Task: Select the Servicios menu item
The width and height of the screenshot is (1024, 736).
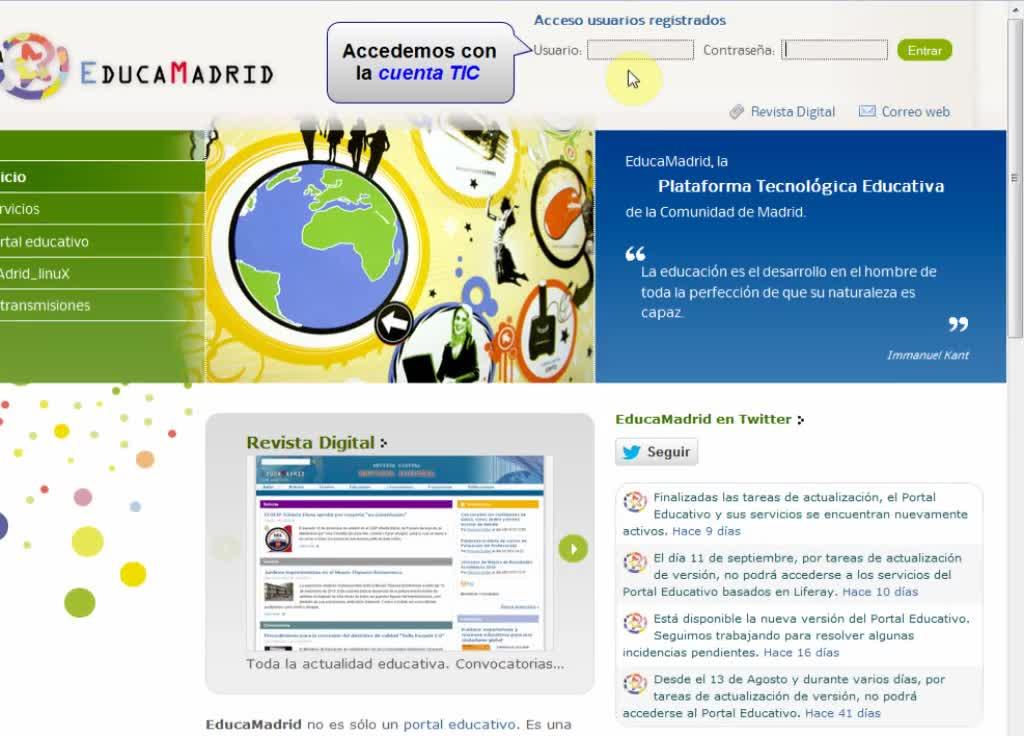Action: coord(103,209)
